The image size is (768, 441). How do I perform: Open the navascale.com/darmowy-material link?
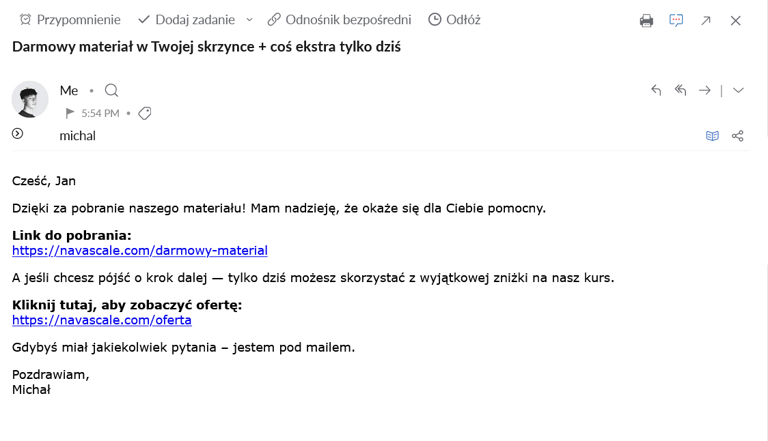140,250
